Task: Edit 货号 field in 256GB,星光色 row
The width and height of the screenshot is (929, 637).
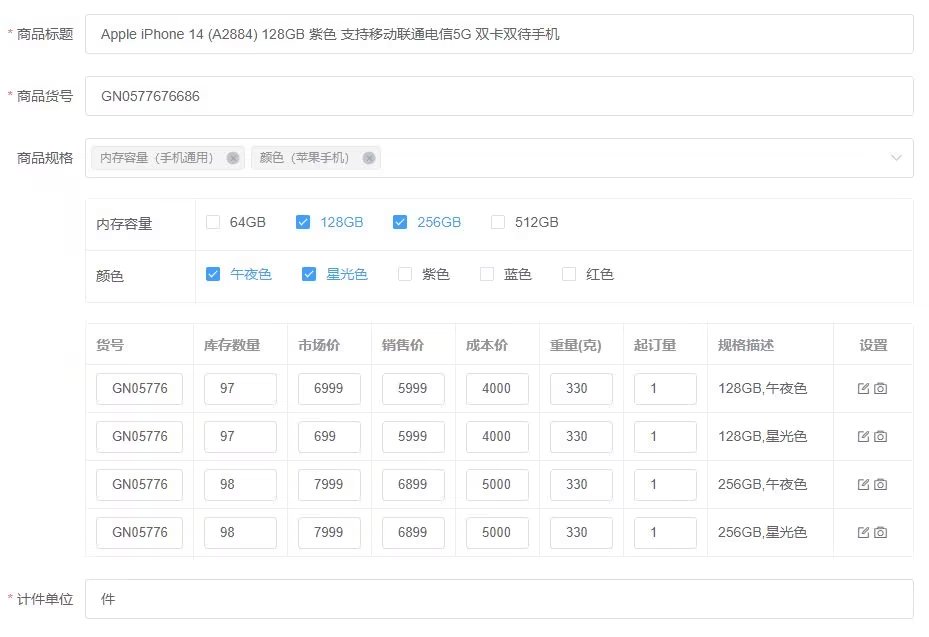Action: pos(139,533)
